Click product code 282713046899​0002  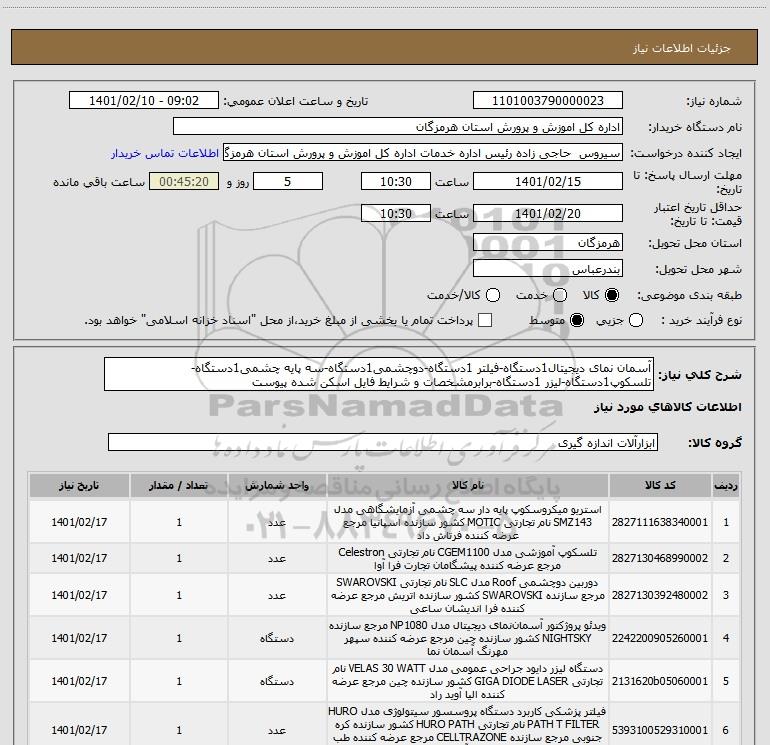pos(660,558)
